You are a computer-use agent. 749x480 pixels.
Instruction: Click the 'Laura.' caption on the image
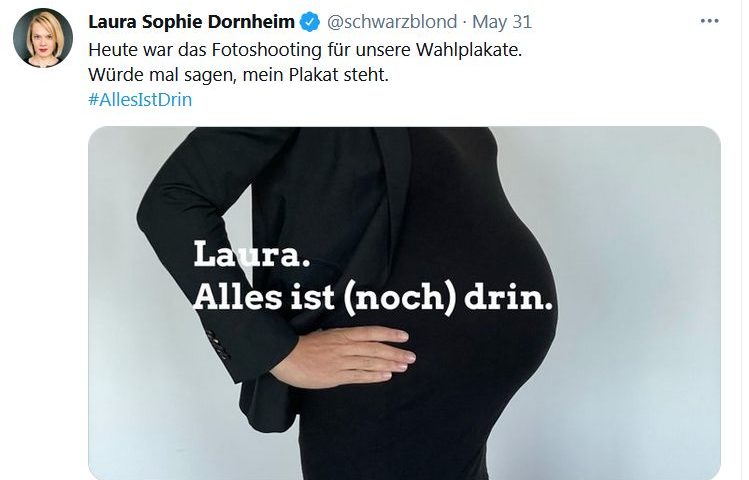click(x=252, y=255)
